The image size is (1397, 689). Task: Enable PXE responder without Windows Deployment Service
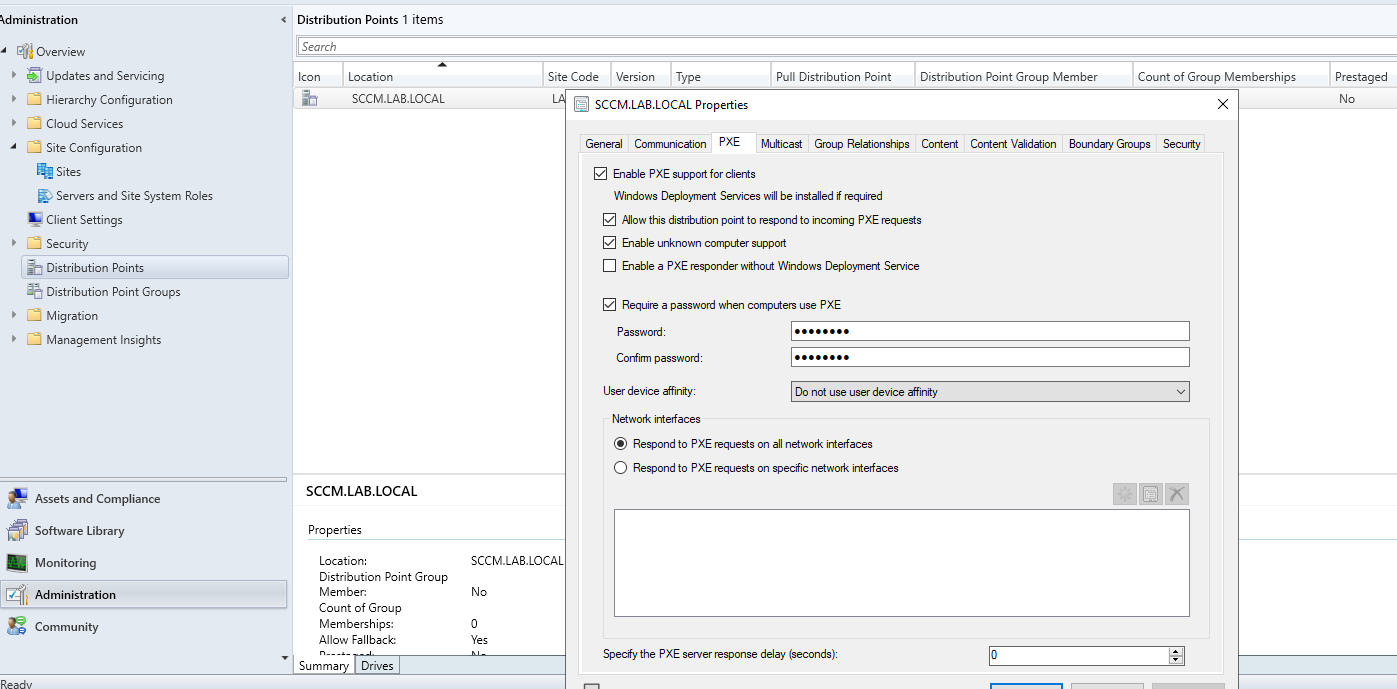pyautogui.click(x=609, y=266)
